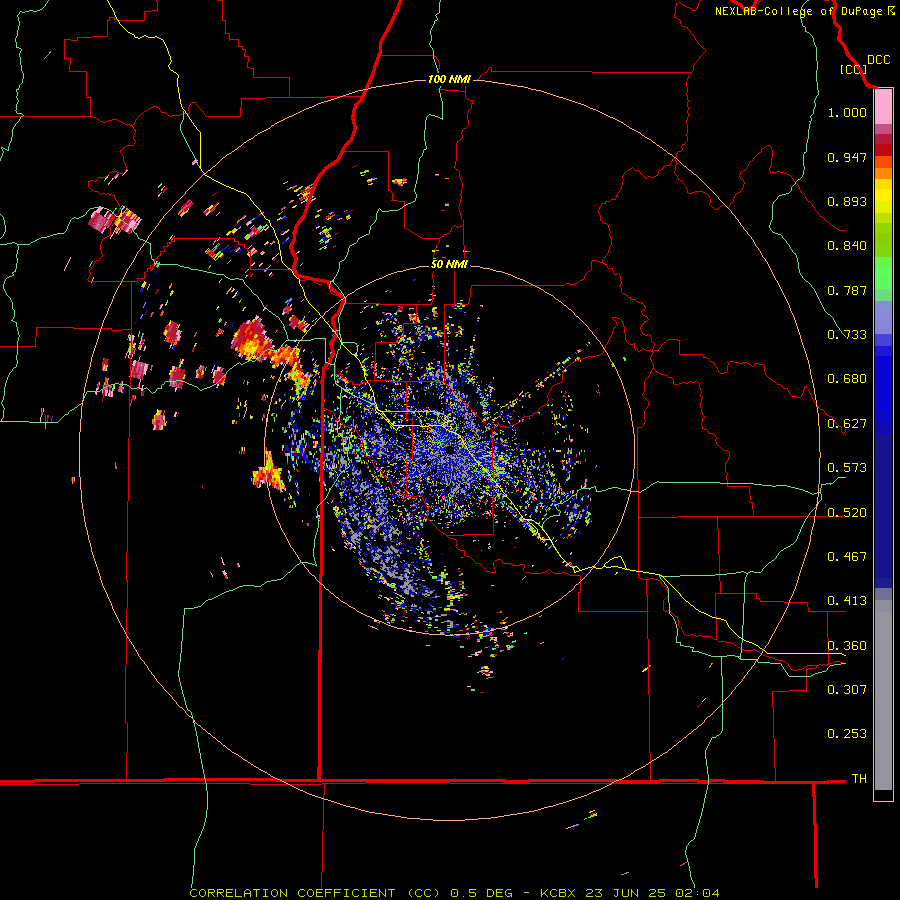Click the 50 NMI range ring label
Viewport: 900px width, 900px height.
click(449, 264)
